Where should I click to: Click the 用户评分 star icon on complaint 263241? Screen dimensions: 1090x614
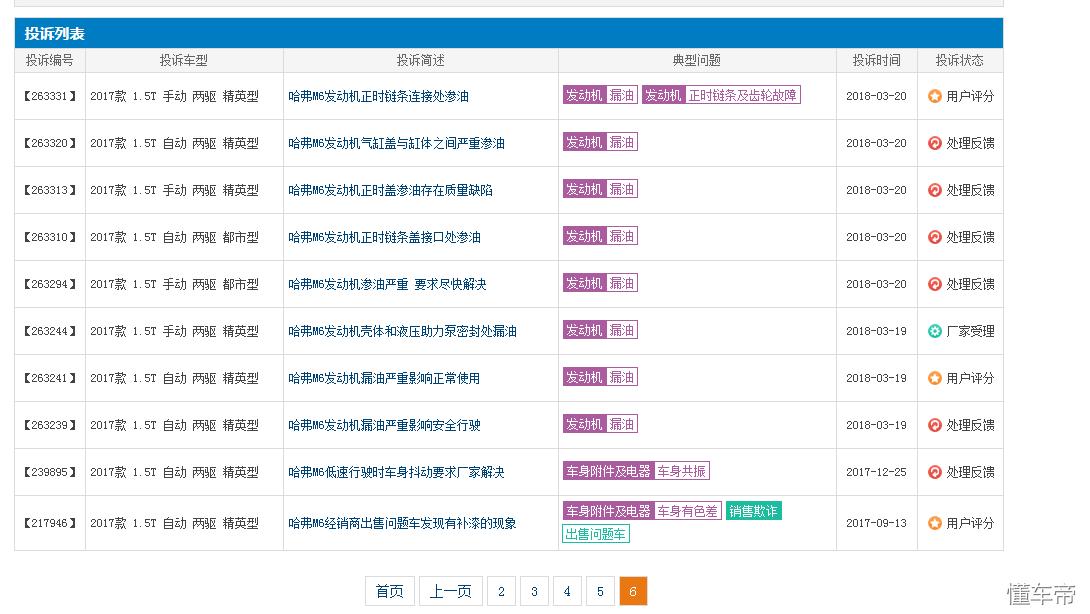tap(933, 377)
